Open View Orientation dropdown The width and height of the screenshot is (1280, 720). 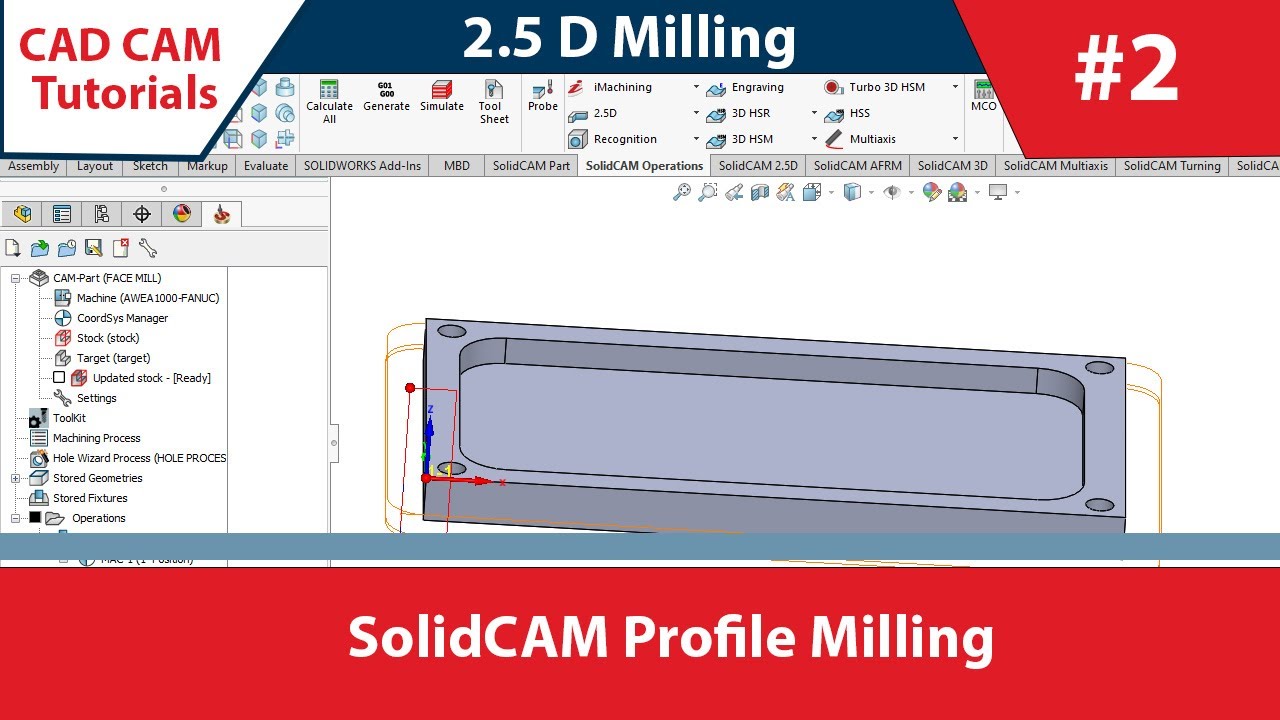[x=831, y=192]
